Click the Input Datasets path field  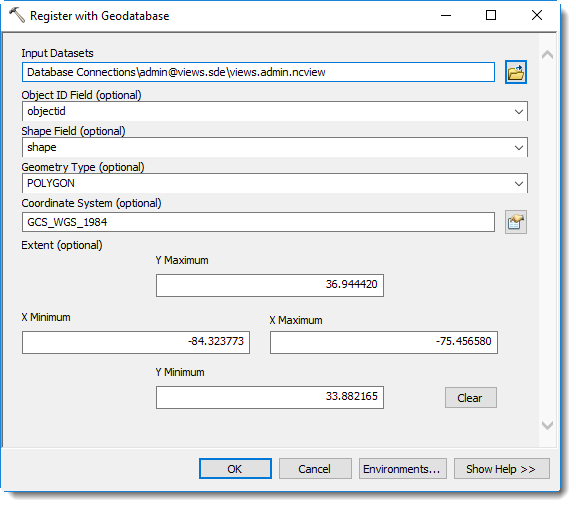click(x=258, y=72)
